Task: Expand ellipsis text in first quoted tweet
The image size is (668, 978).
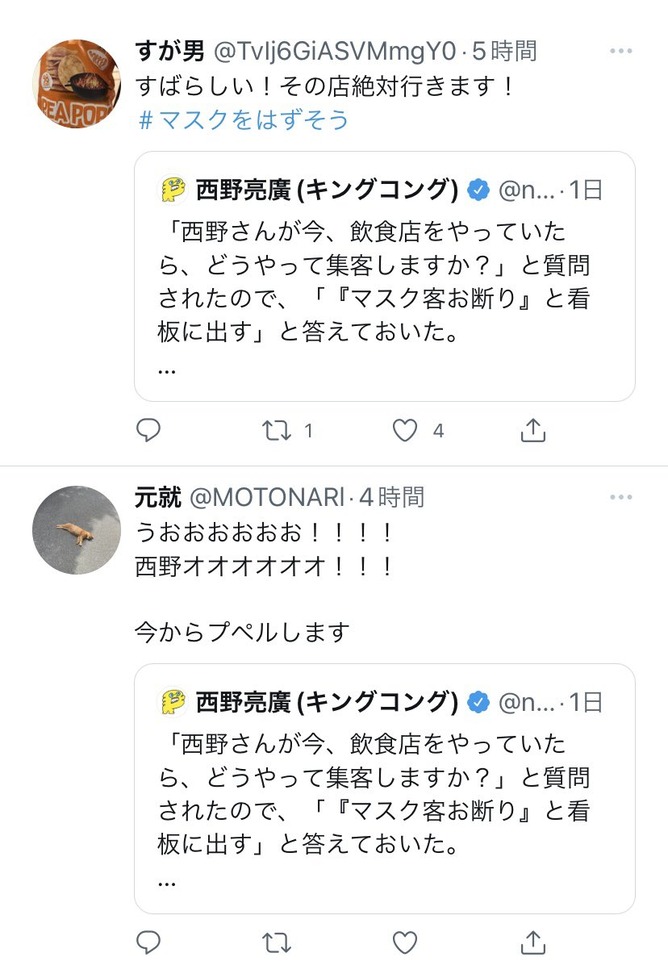Action: click(167, 369)
